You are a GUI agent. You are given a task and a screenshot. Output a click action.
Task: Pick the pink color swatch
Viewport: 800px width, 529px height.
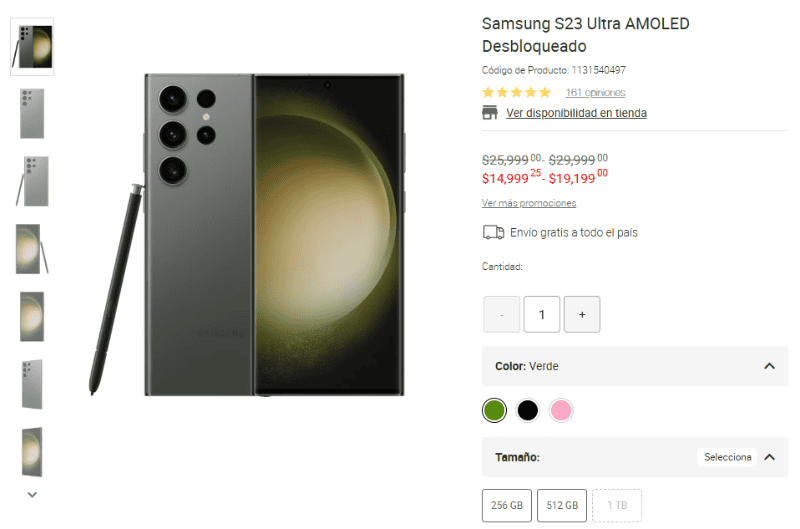561,410
